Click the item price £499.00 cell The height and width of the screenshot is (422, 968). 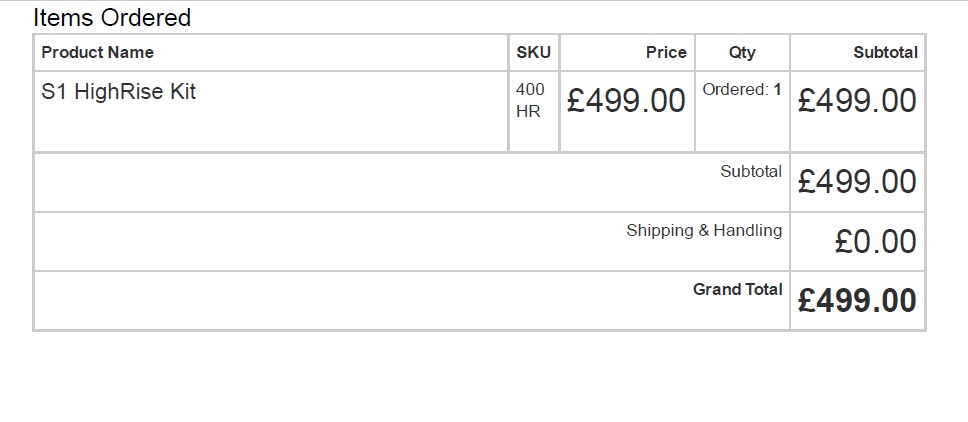(x=627, y=101)
